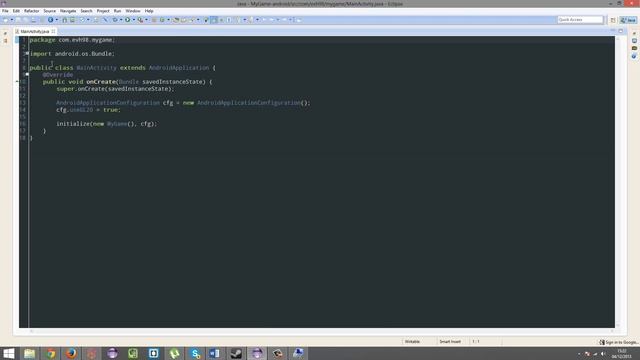Toggle the highlighted Mark Occurrences icon
Screen dimensions: 640x360
click(214, 20)
